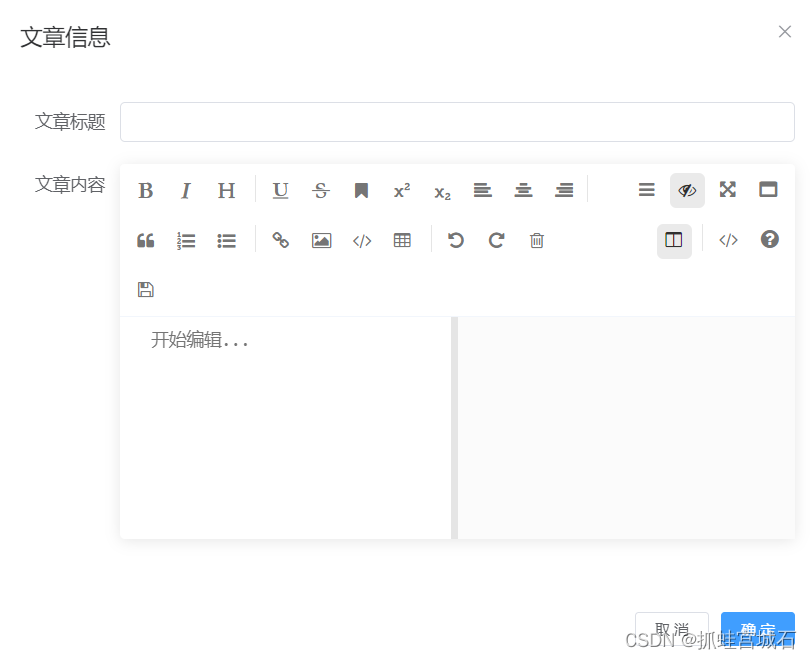The height and width of the screenshot is (659, 812).
Task: Insert a heading
Action: [225, 190]
